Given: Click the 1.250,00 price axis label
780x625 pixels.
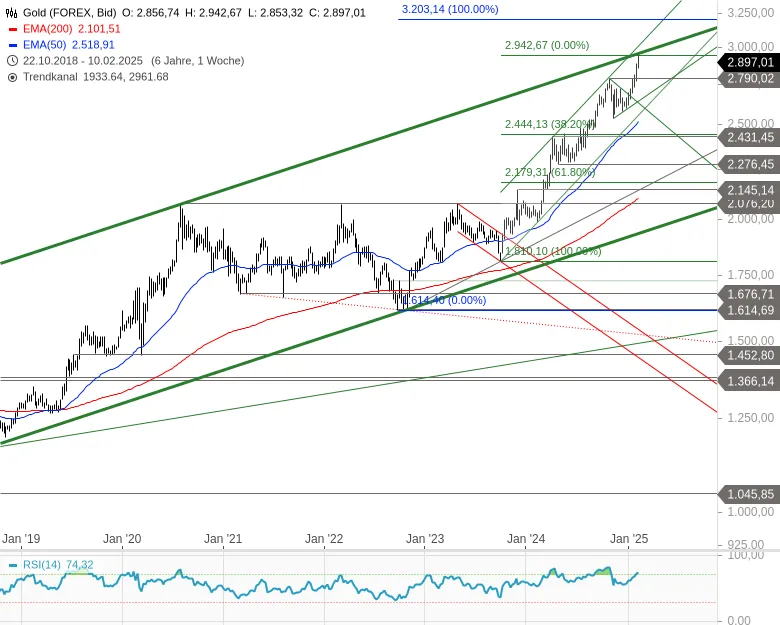Looking at the screenshot, I should tap(751, 417).
